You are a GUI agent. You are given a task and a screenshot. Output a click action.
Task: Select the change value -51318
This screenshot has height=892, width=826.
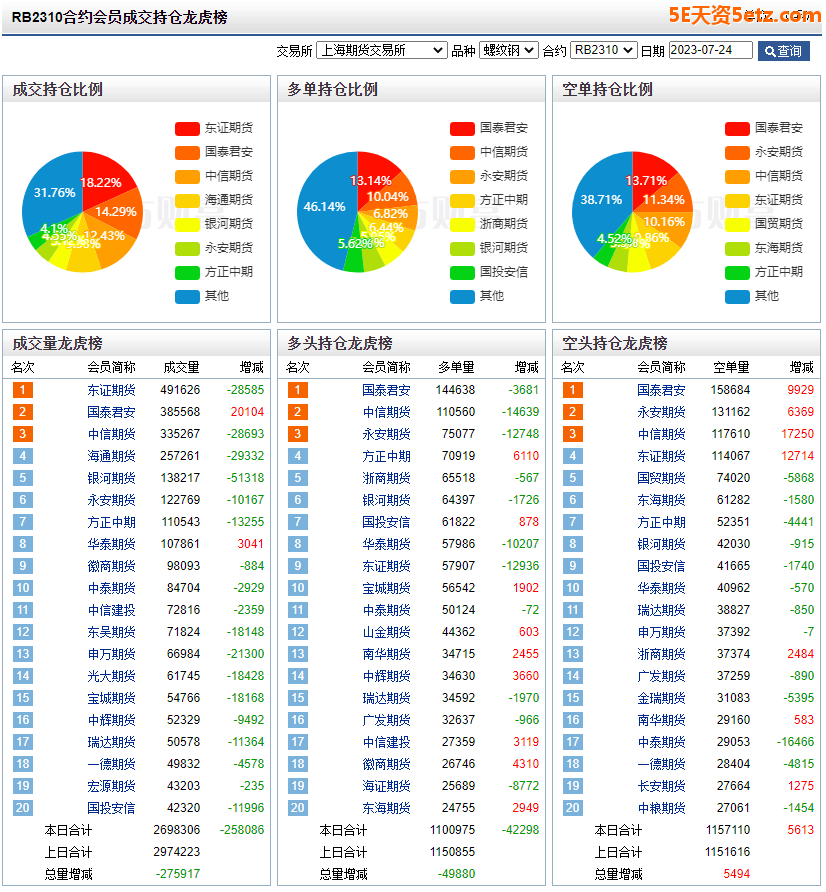[x=245, y=478]
